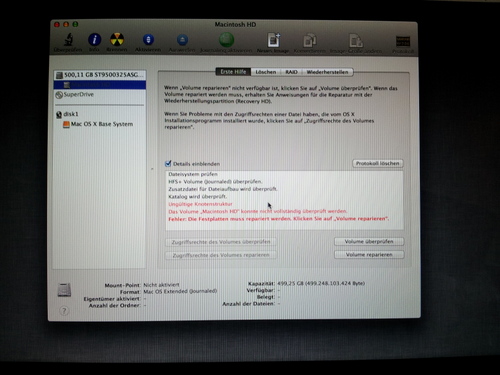Click the 'Zusatzdatei für Dateiaufbau' log line
Image resolution: width=500 pixels, height=375 pixels.
223,189
